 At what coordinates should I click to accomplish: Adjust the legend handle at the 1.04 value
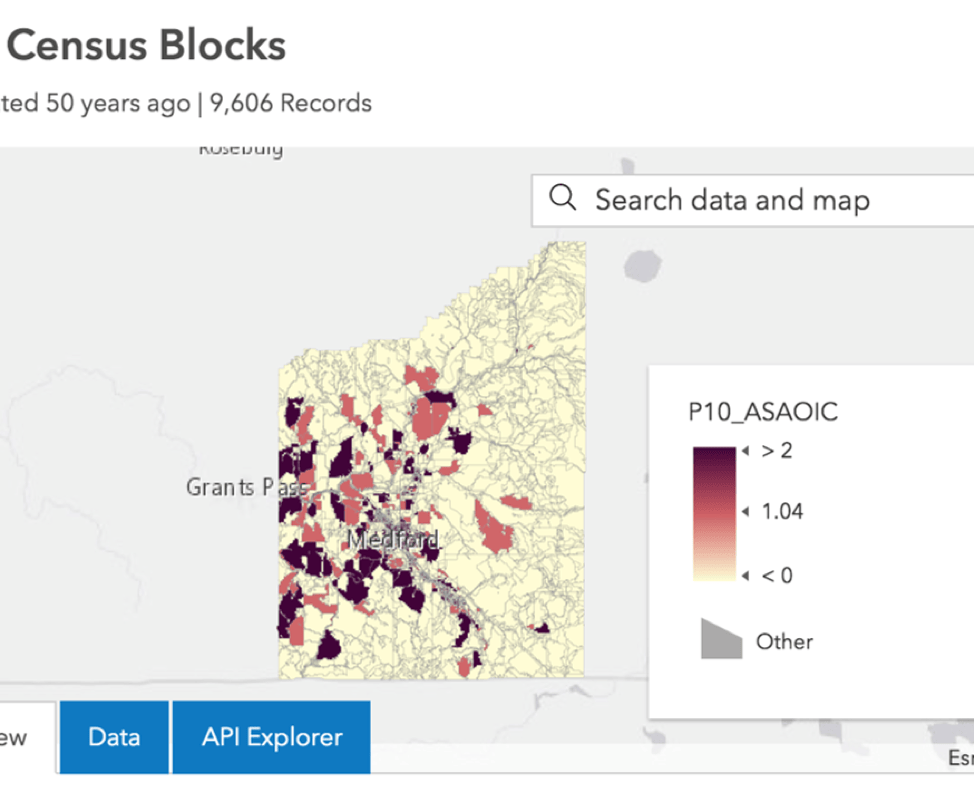(x=744, y=511)
